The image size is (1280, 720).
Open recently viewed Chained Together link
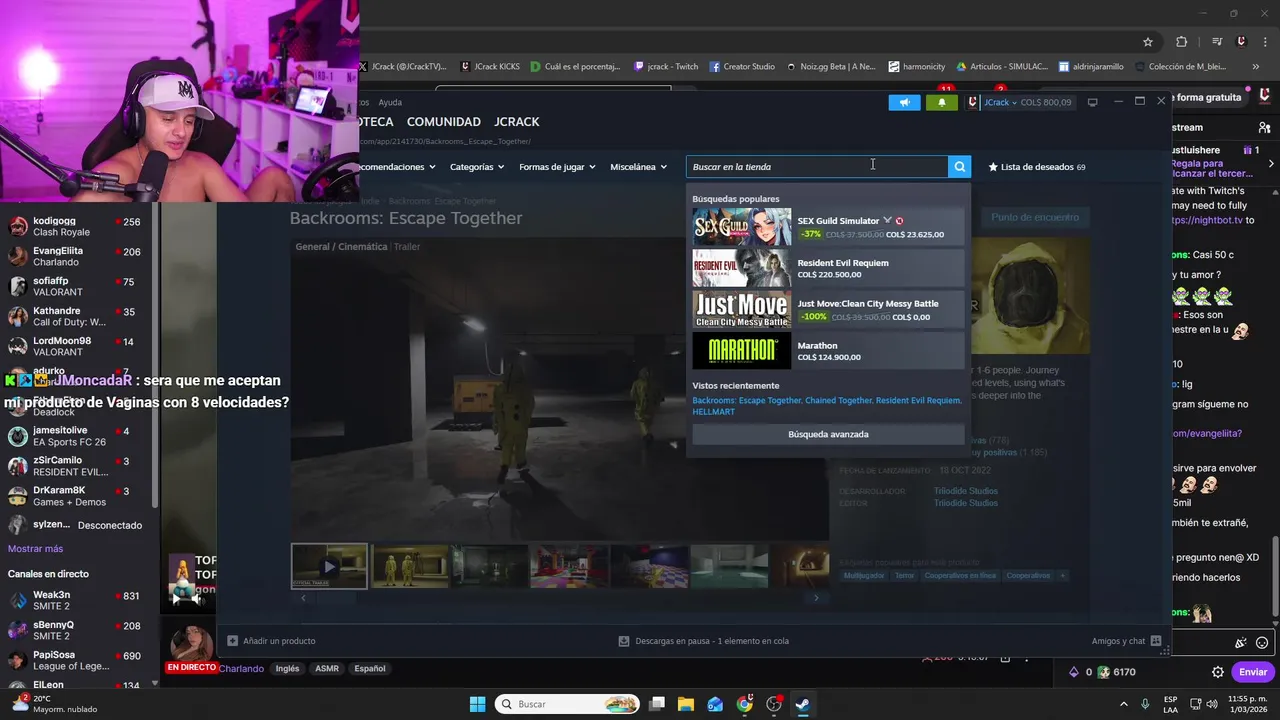click(x=838, y=401)
